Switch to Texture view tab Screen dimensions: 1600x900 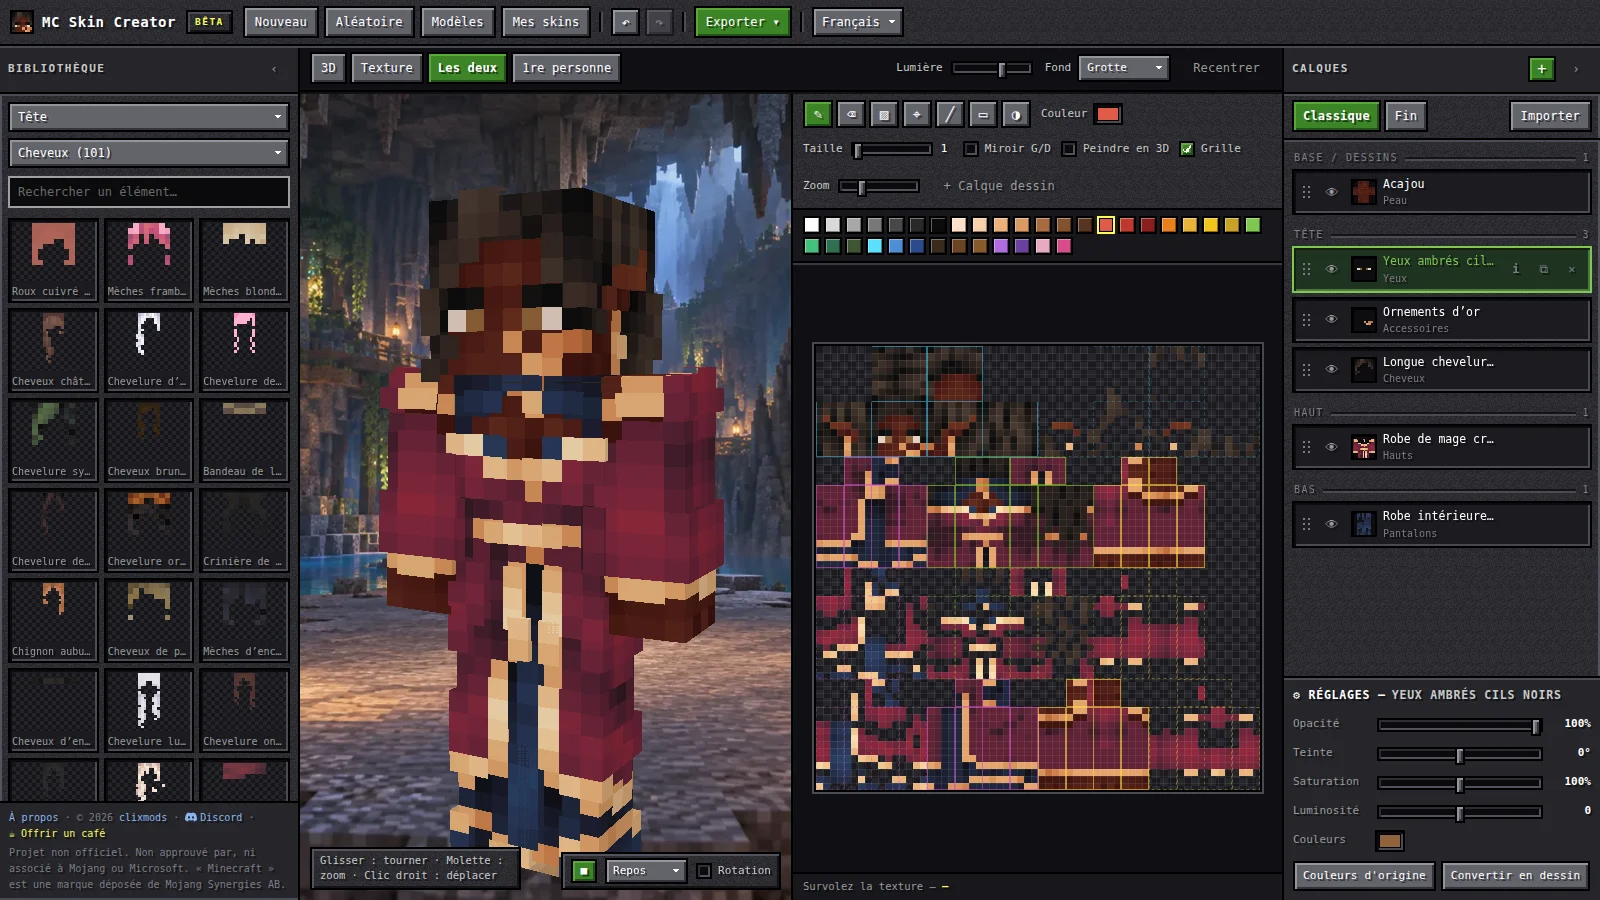(386, 68)
